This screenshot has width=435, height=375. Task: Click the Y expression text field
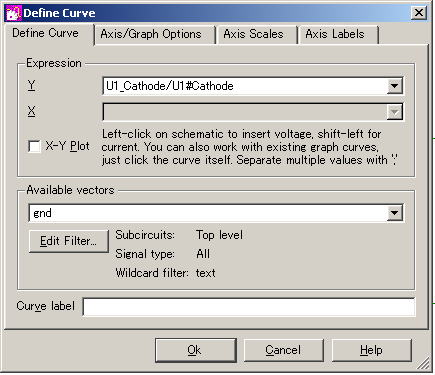tap(245, 86)
